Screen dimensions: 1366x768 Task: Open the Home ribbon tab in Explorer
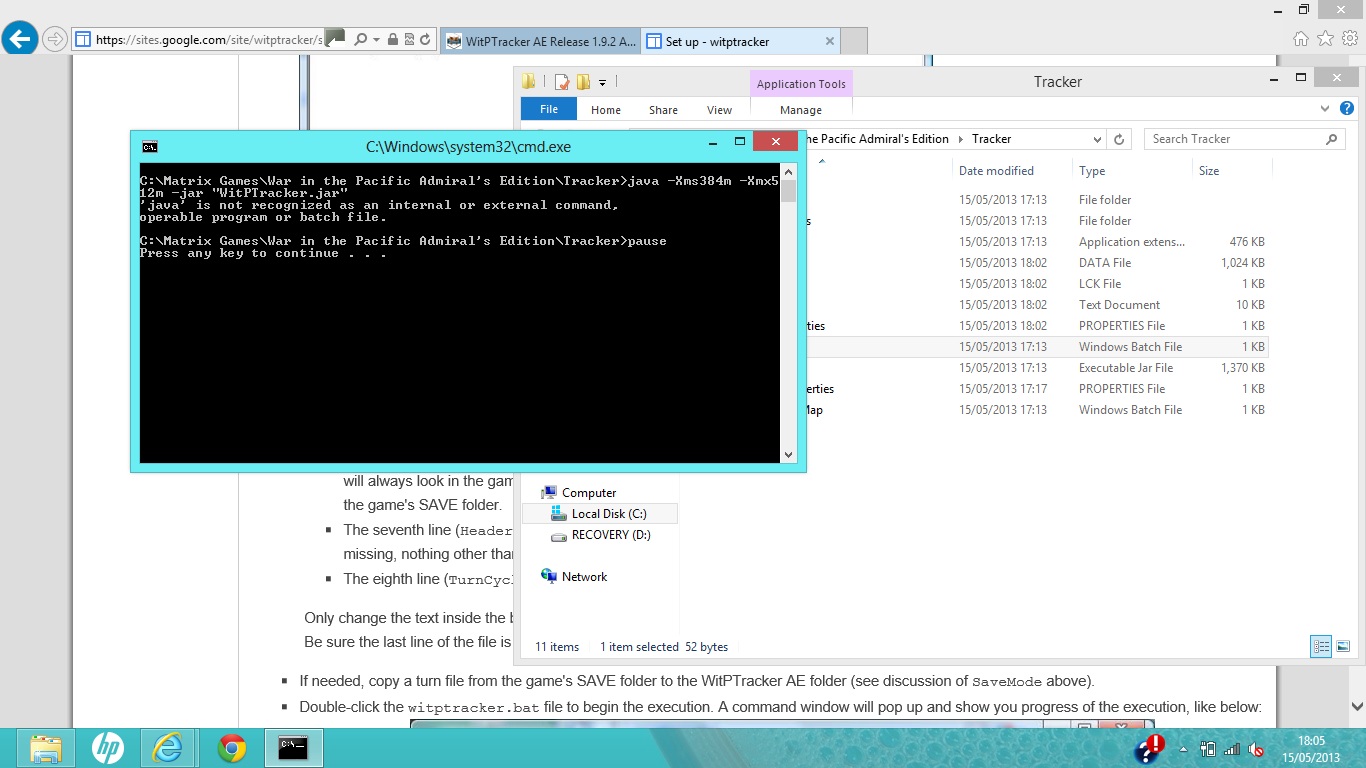click(x=606, y=110)
